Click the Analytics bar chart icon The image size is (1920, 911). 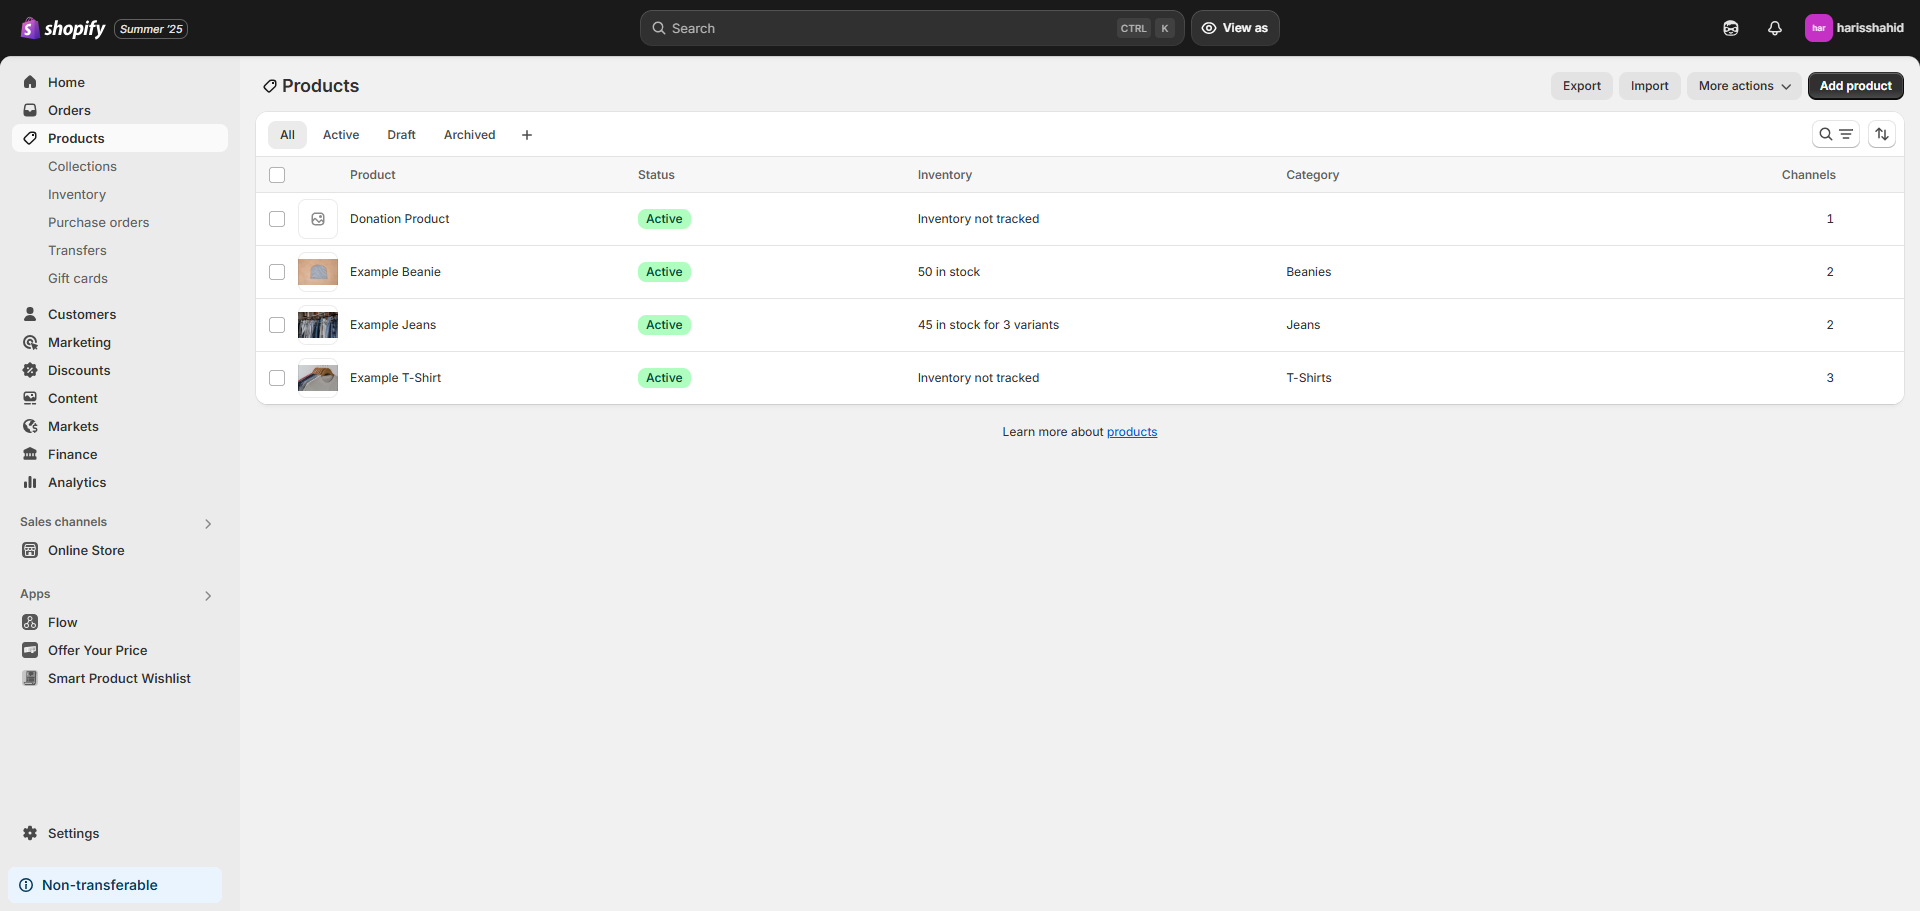click(x=30, y=482)
